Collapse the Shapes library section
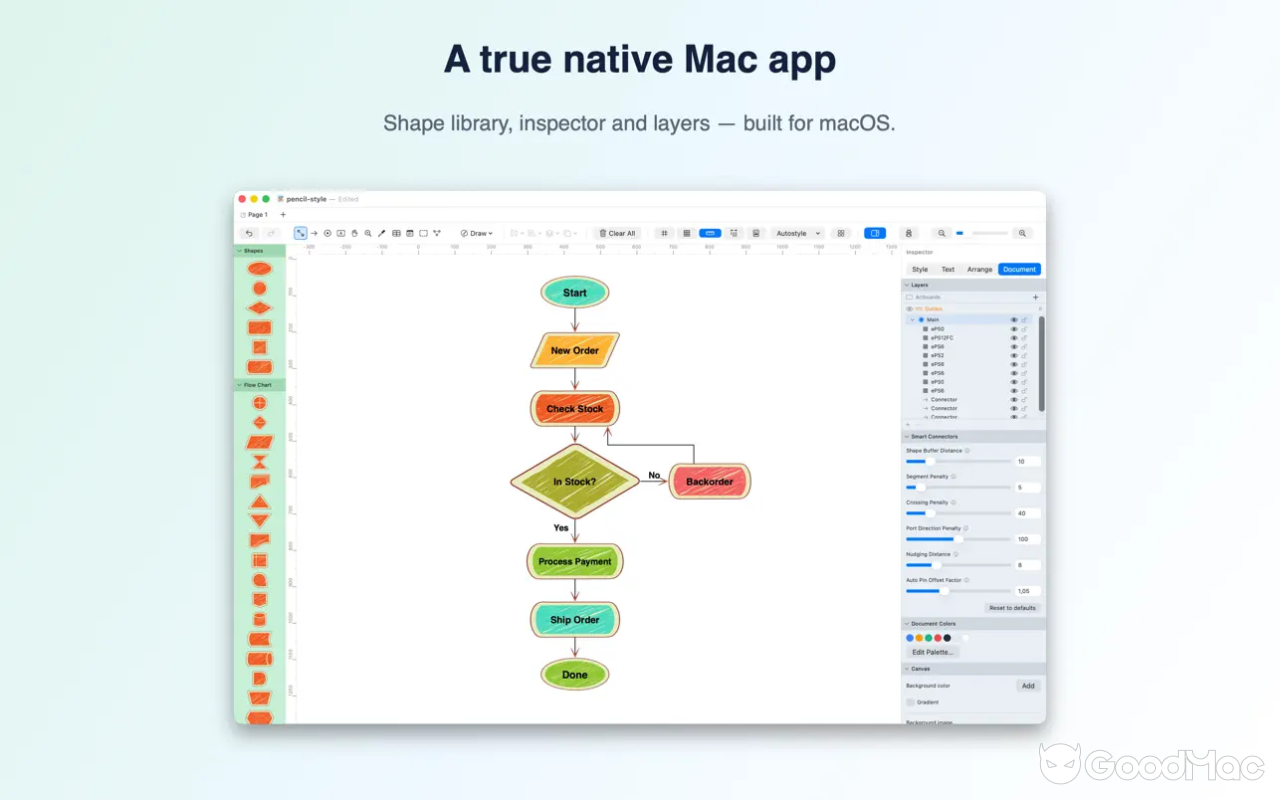This screenshot has width=1280, height=800. click(x=240, y=251)
